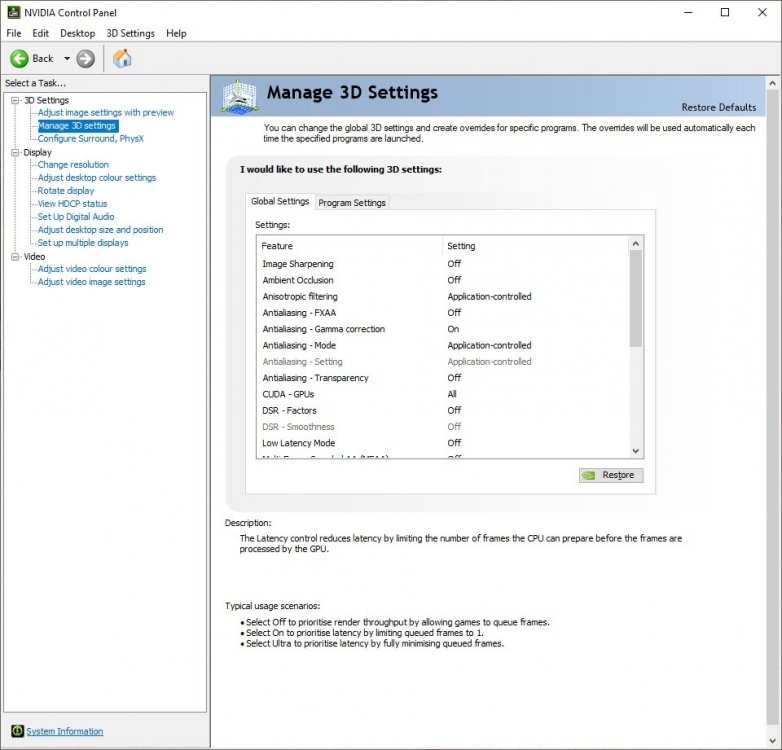Select the DSR - Factors row

442,410
